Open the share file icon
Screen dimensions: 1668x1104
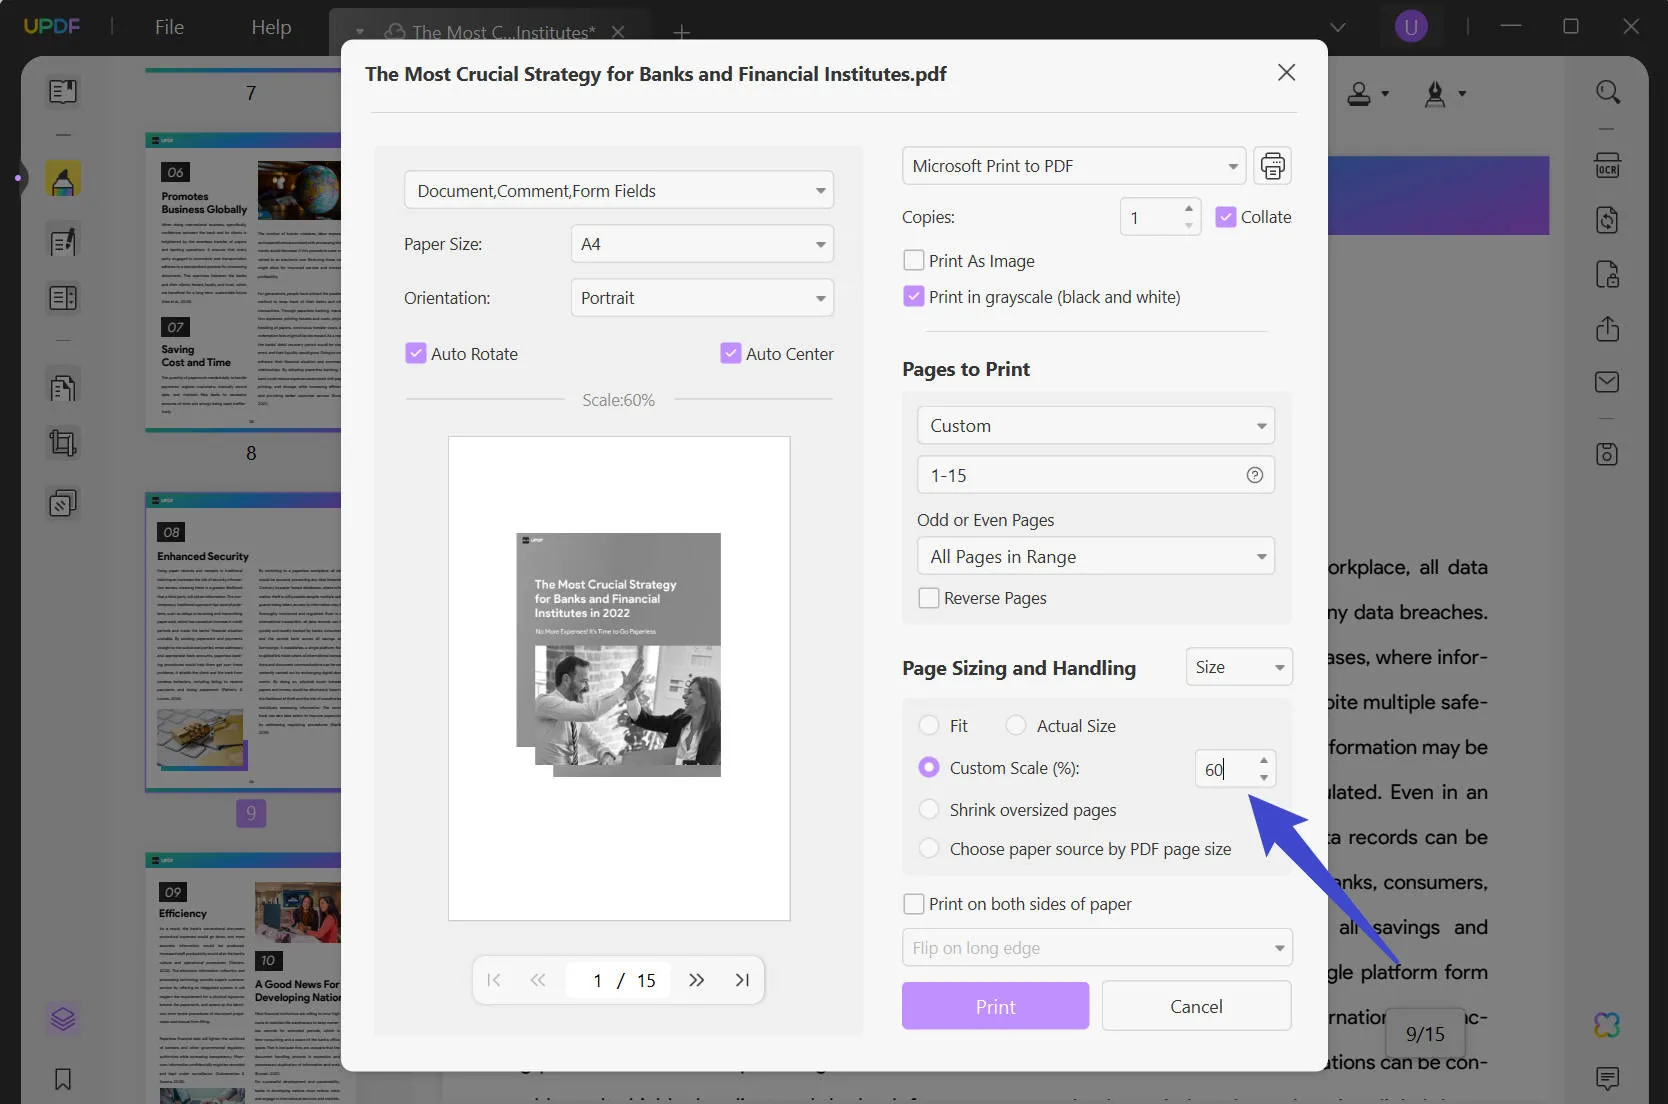pos(1606,329)
